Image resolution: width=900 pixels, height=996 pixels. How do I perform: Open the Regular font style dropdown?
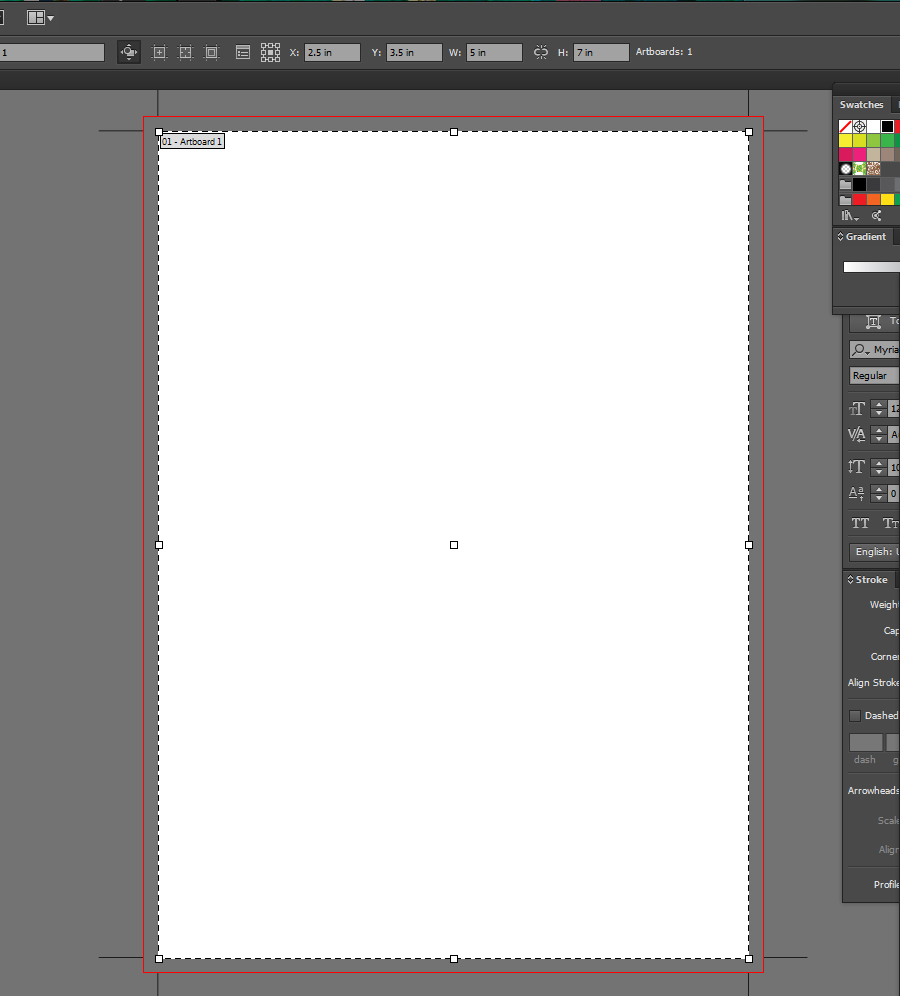[x=874, y=376]
